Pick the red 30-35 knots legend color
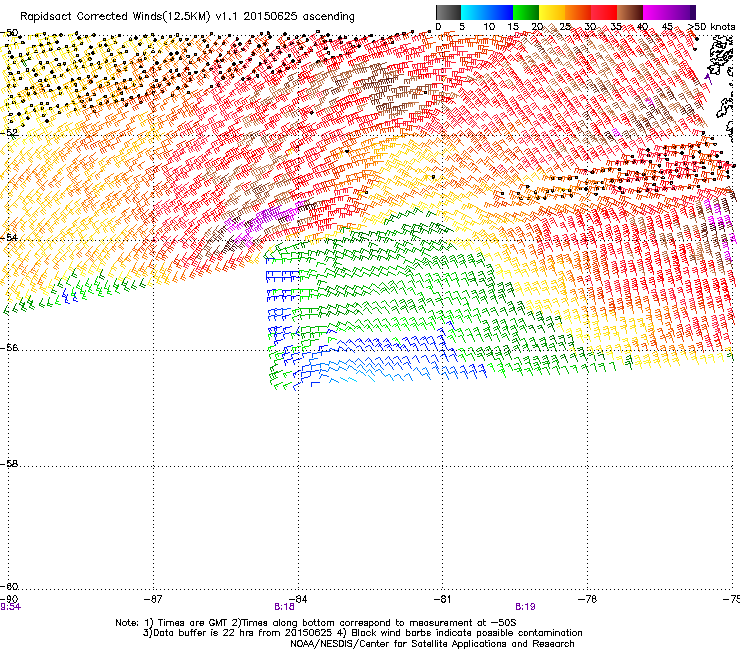This screenshot has height=650, width=740. click(604, 12)
